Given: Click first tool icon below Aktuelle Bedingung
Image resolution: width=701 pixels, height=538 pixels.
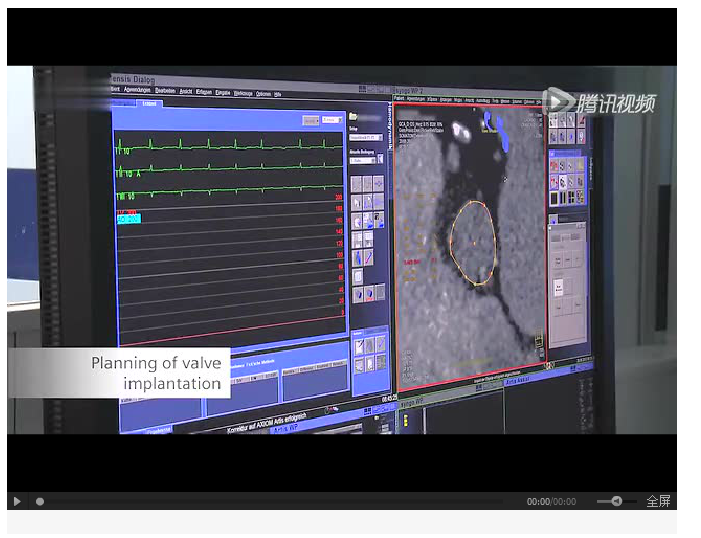Looking at the screenshot, I should (356, 184).
